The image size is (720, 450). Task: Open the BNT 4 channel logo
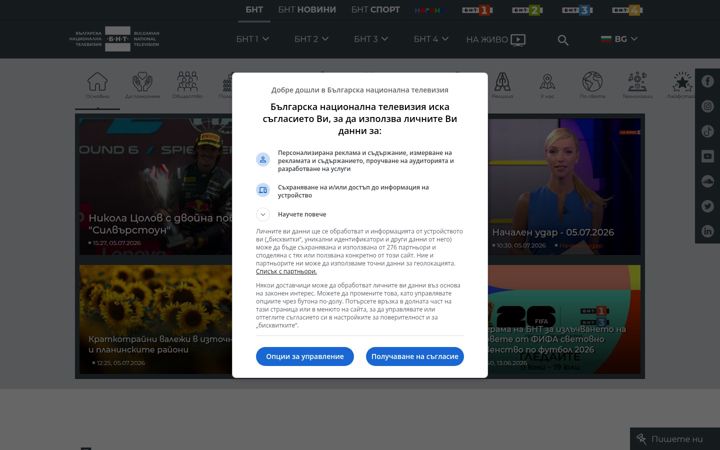click(628, 10)
